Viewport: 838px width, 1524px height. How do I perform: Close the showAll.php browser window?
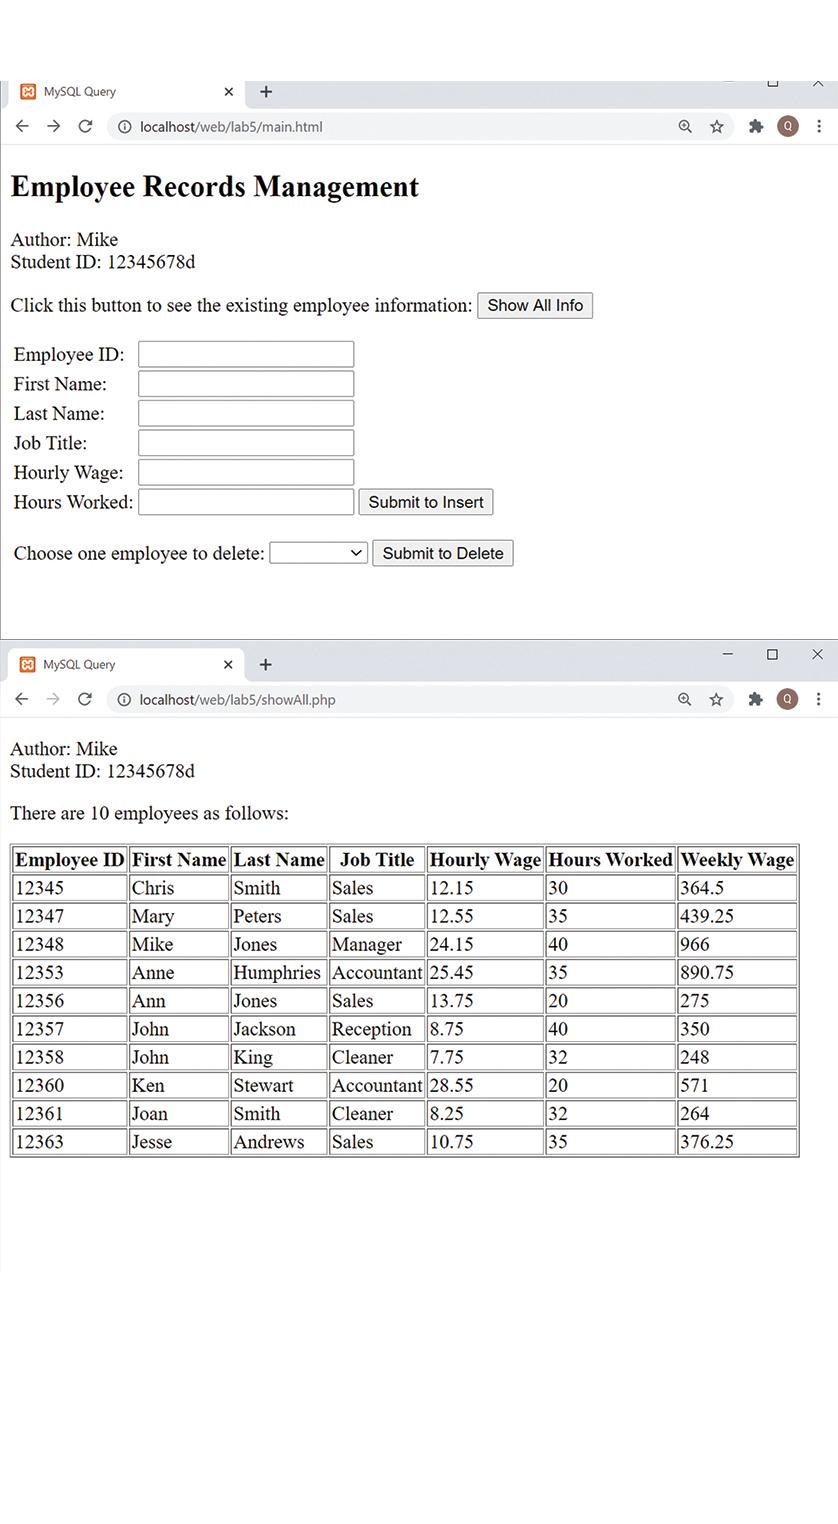pyautogui.click(x=817, y=654)
